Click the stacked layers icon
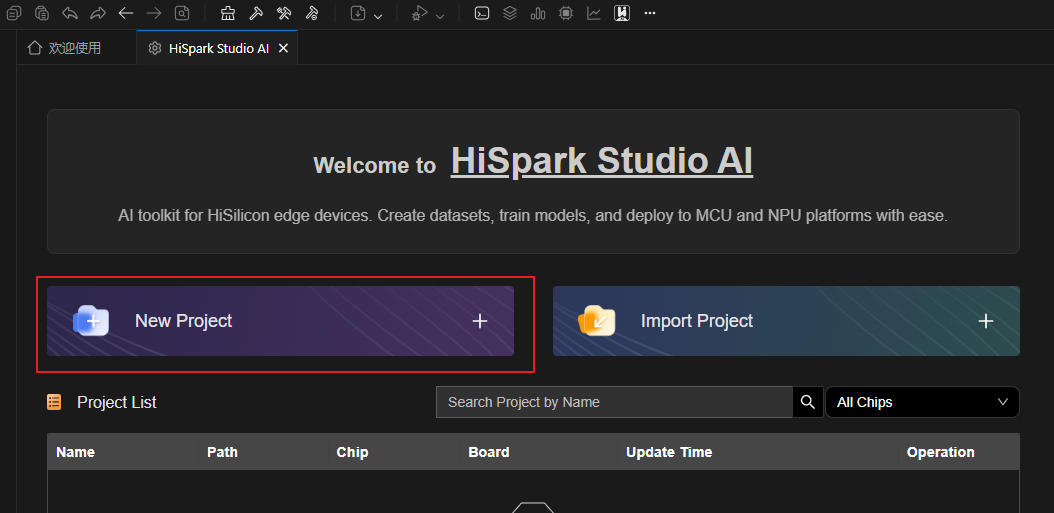Screen dimensions: 1054x513 click(510, 13)
